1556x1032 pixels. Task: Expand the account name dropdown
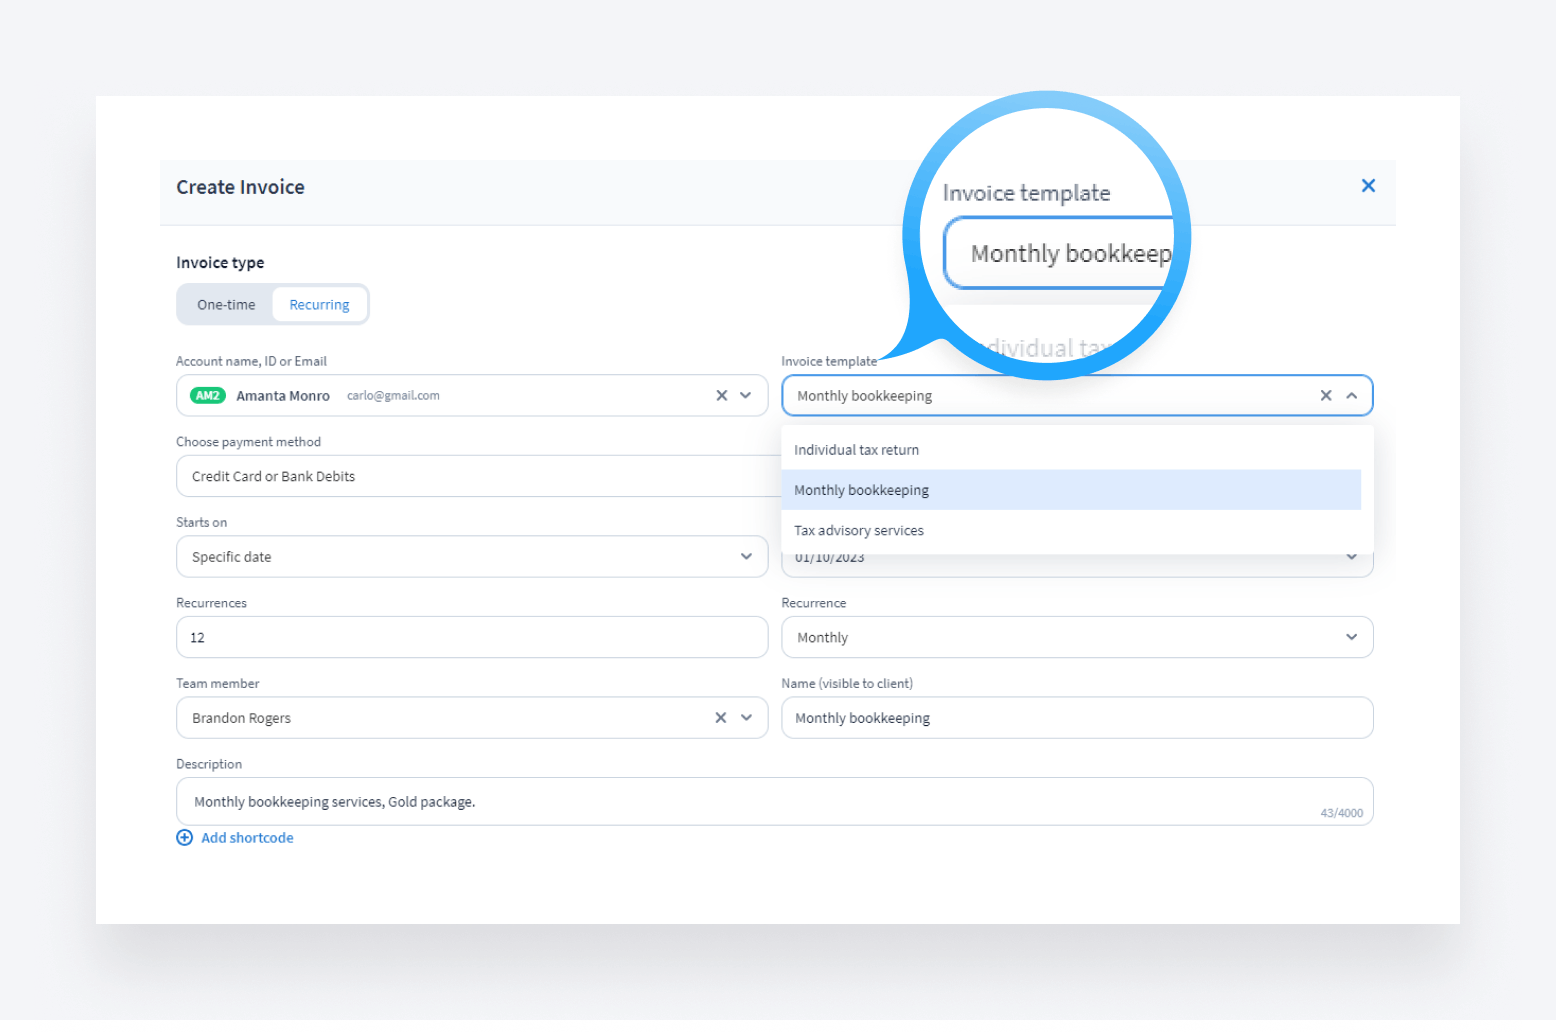pos(746,396)
